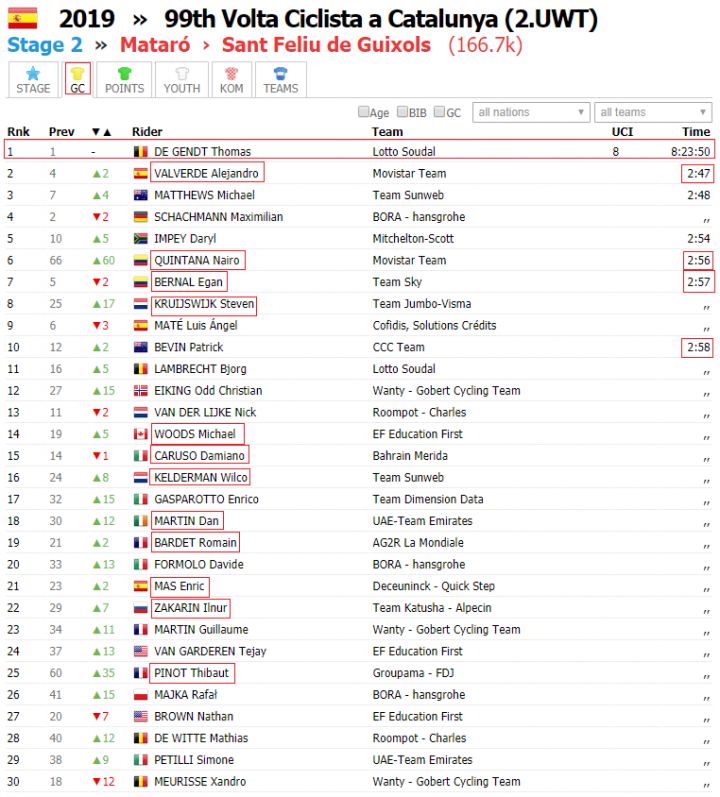This screenshot has width=720, height=797.
Task: Open rider DE GENDT Thomas profile
Action: click(x=202, y=151)
